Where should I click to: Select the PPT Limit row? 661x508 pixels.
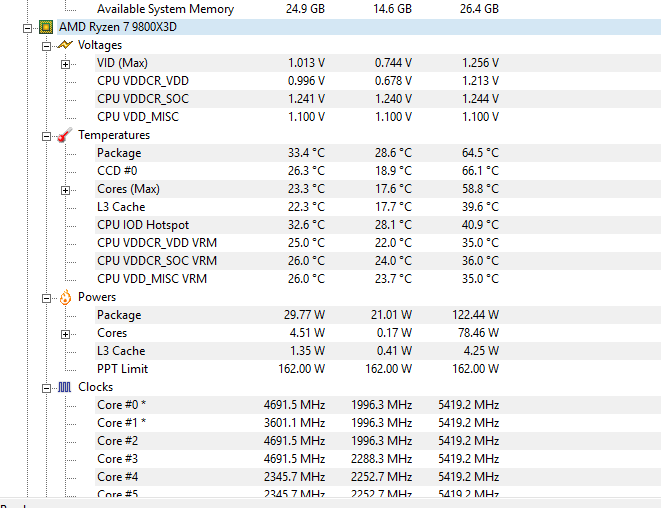click(378, 369)
